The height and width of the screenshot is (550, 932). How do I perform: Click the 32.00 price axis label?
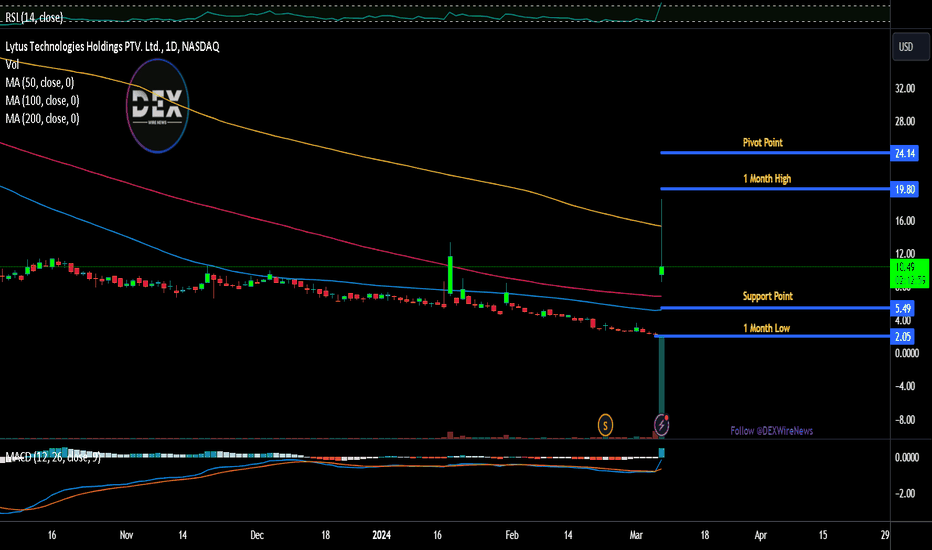905,89
